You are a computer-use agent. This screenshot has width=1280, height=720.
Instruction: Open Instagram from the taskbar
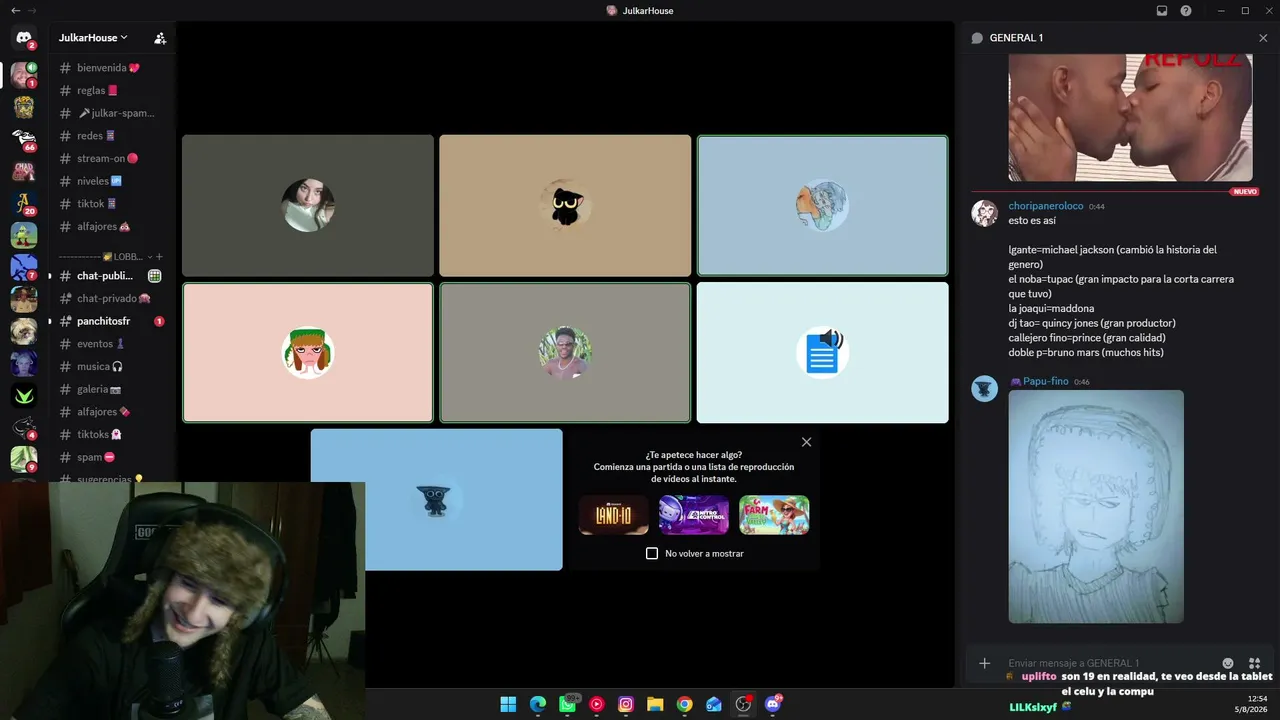click(626, 704)
